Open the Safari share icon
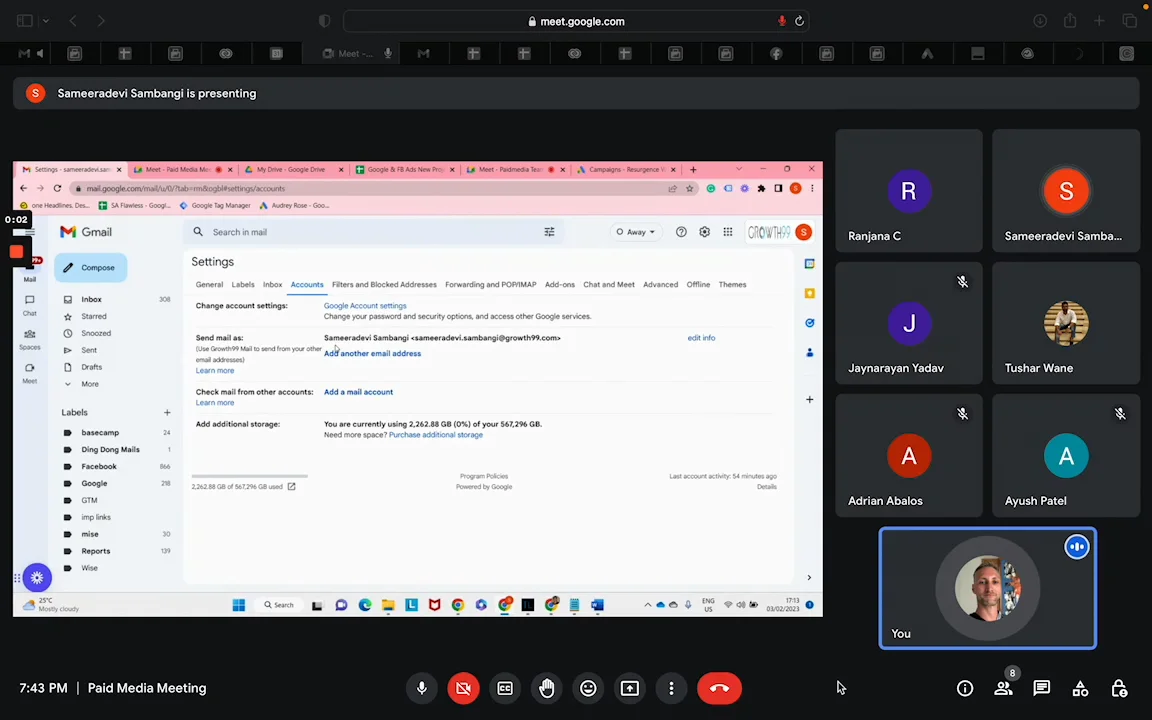 [1070, 21]
